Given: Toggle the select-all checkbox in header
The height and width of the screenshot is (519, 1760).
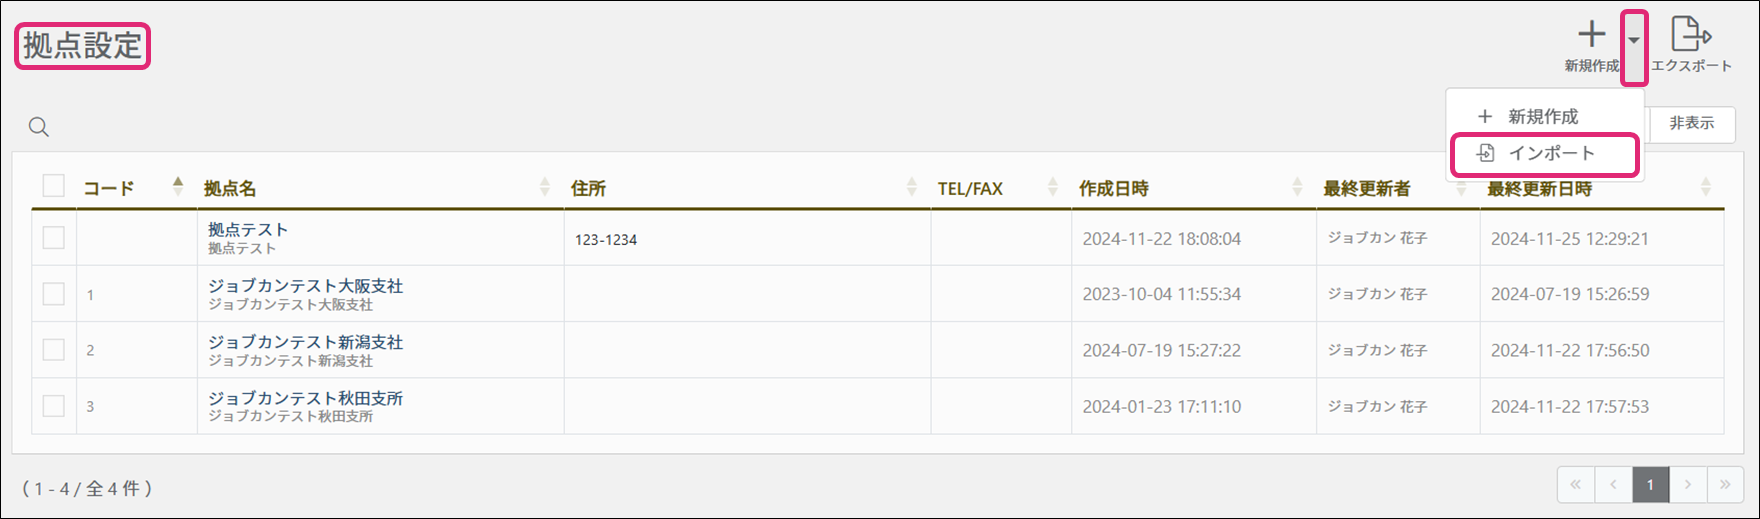Looking at the screenshot, I should pyautogui.click(x=54, y=186).
